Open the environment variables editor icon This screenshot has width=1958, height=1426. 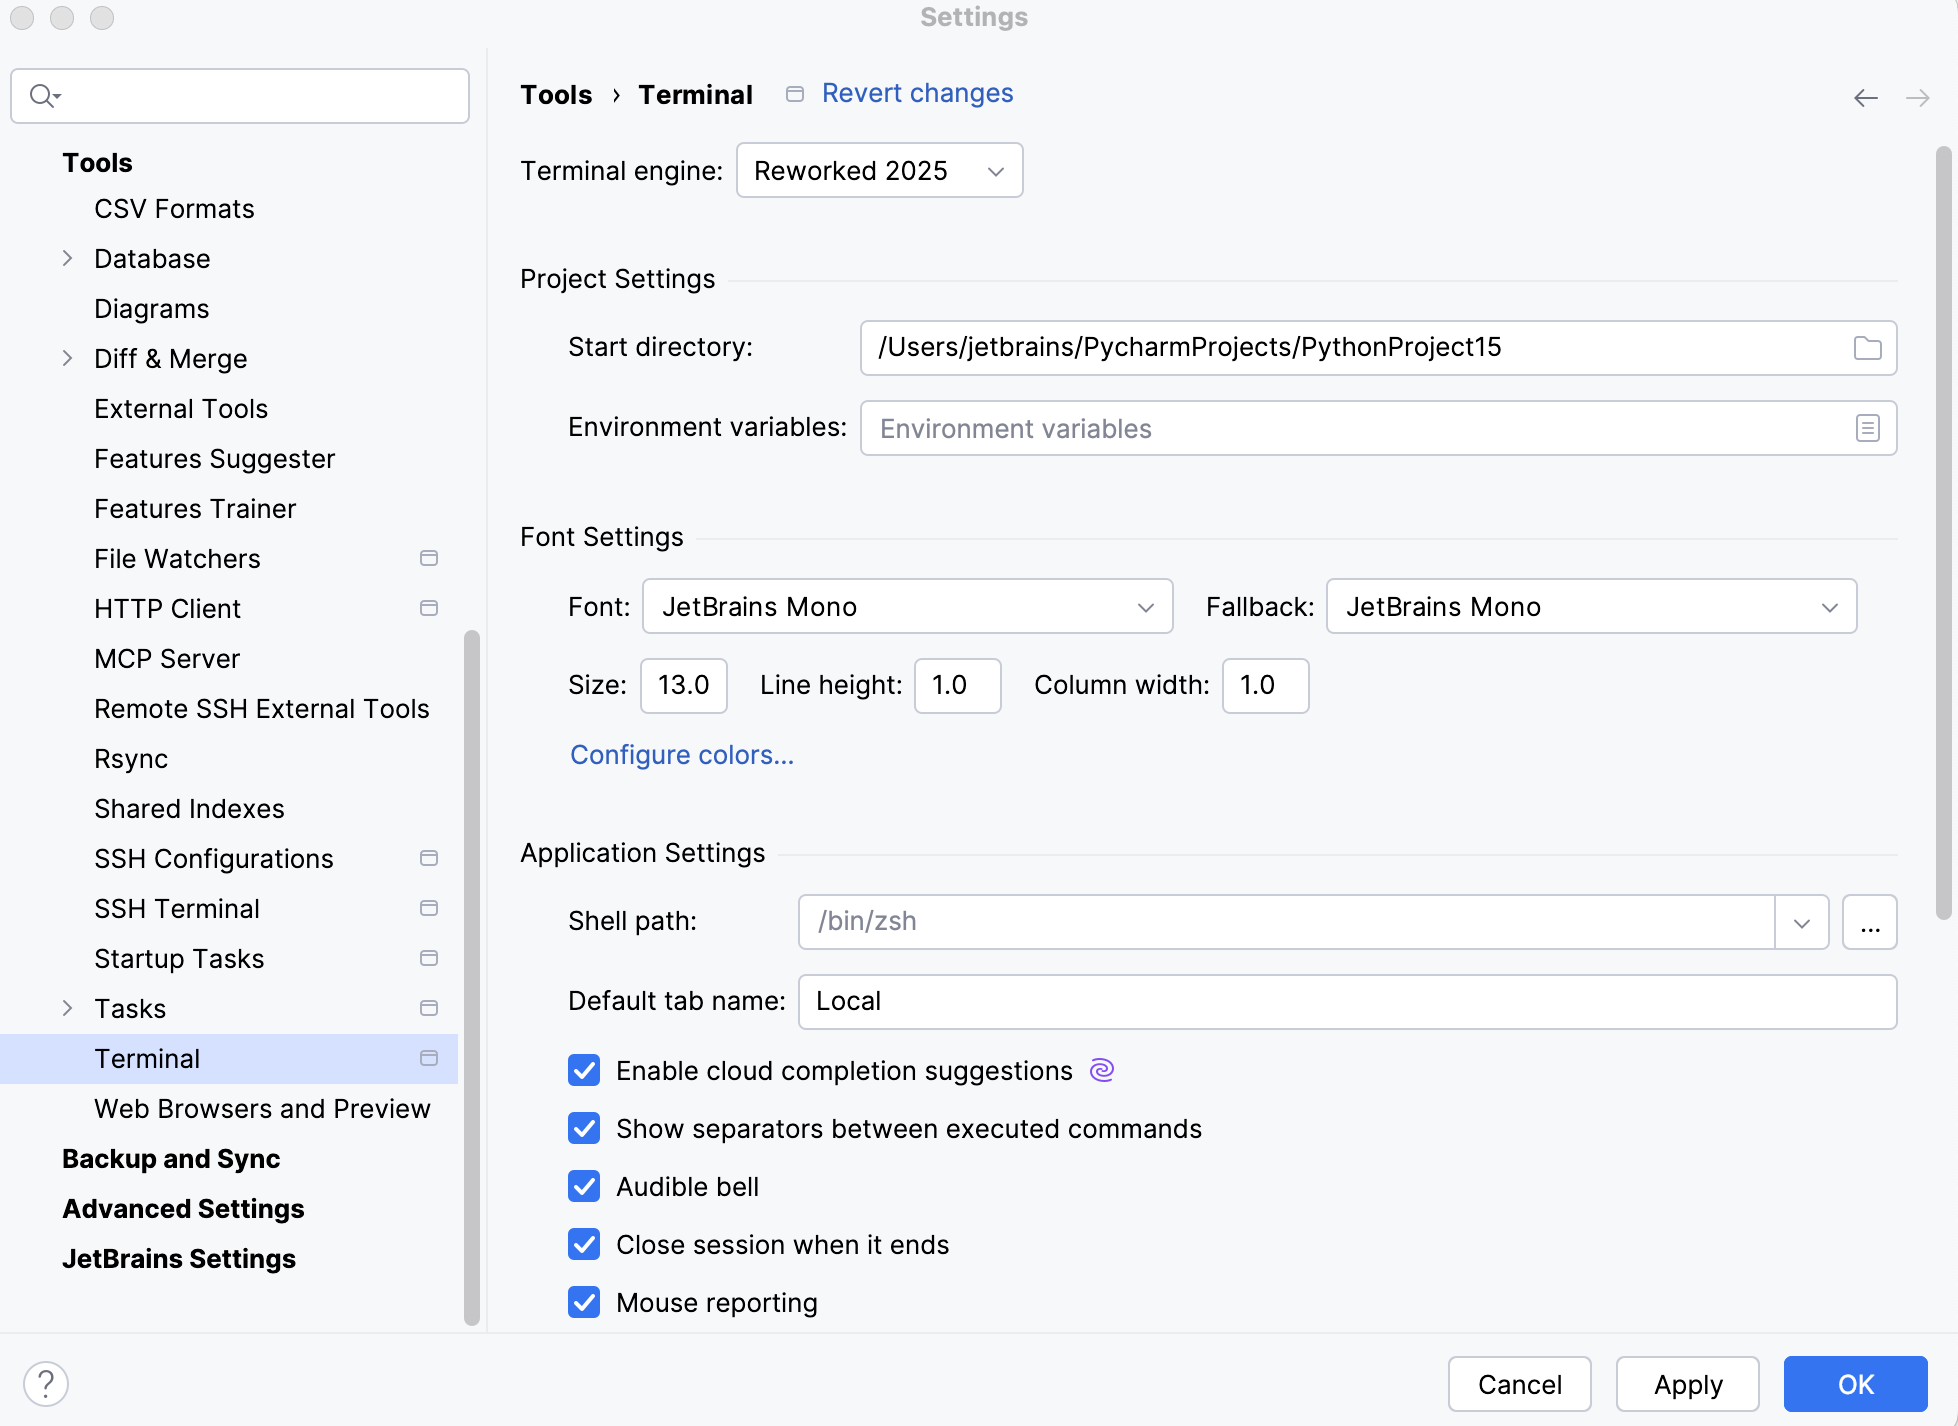(x=1867, y=428)
